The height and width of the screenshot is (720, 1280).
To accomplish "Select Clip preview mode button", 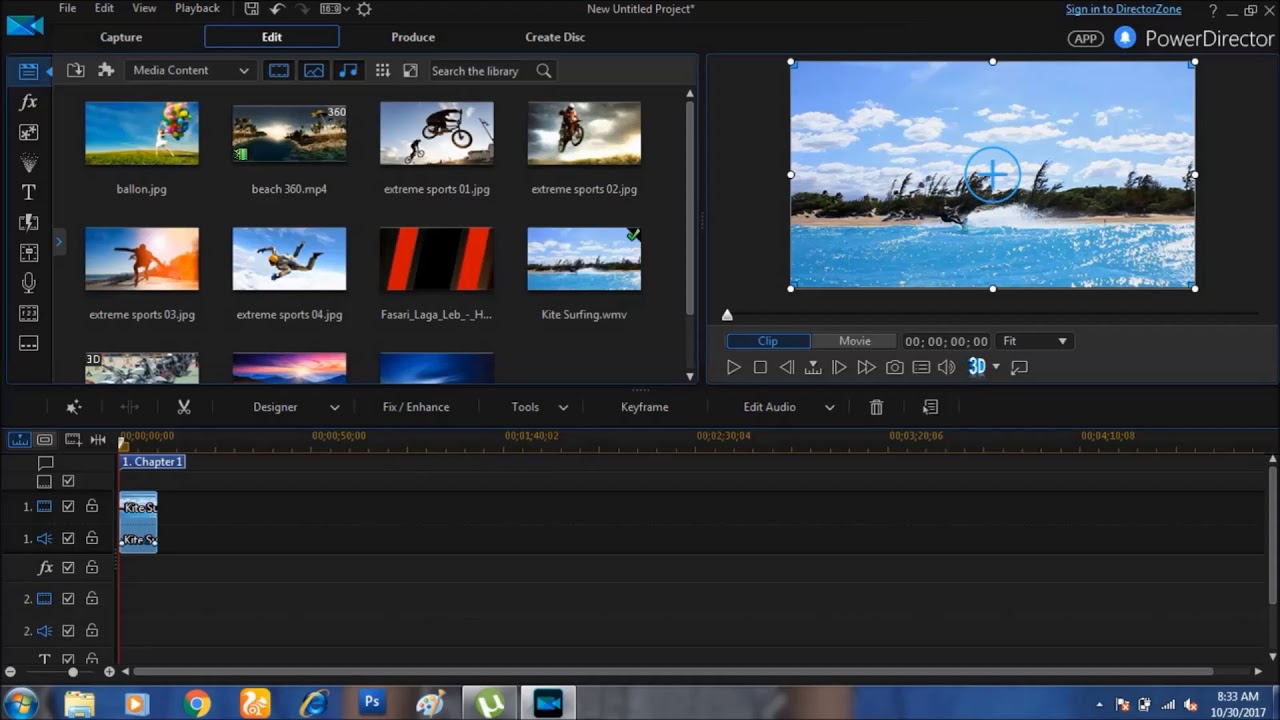I will click(768, 341).
